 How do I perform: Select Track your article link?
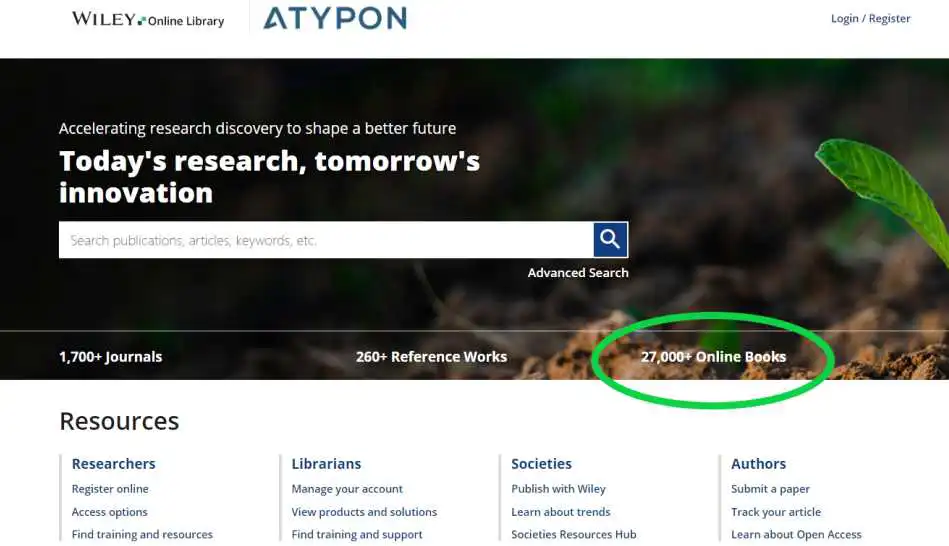click(776, 512)
